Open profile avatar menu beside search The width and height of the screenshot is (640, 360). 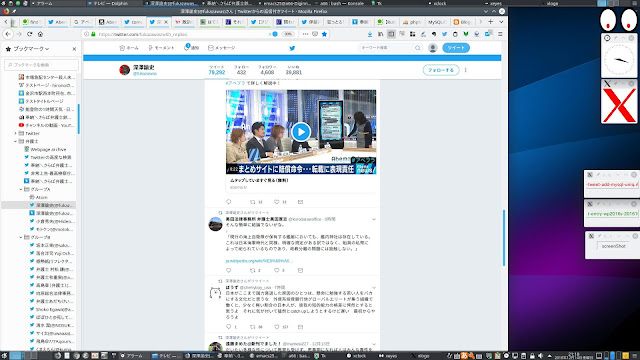[433, 48]
